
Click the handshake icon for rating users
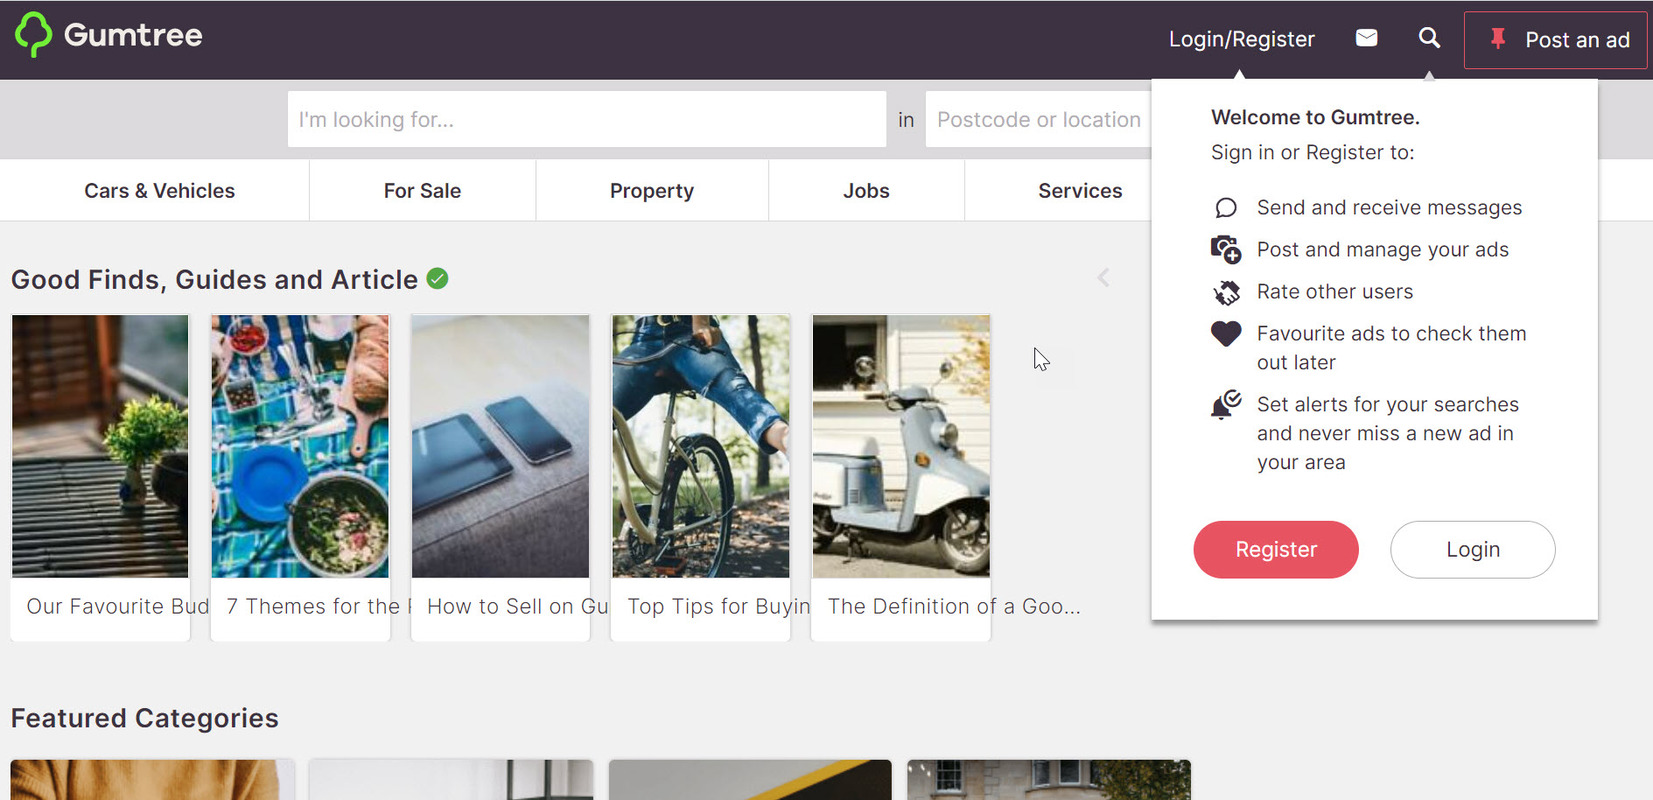click(1226, 292)
